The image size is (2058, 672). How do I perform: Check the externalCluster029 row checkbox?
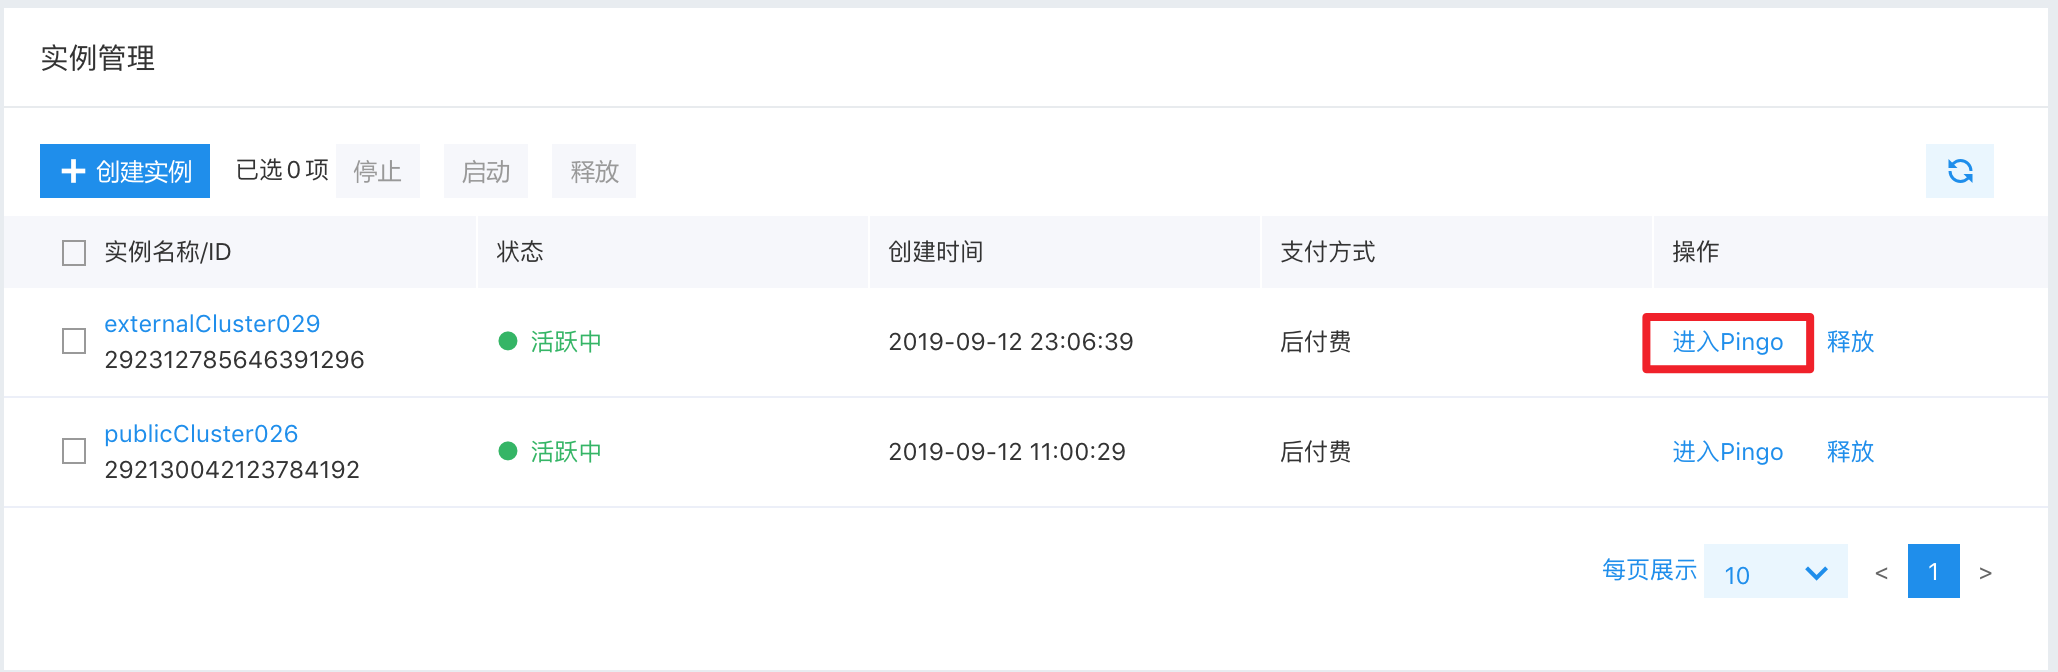pos(74,341)
